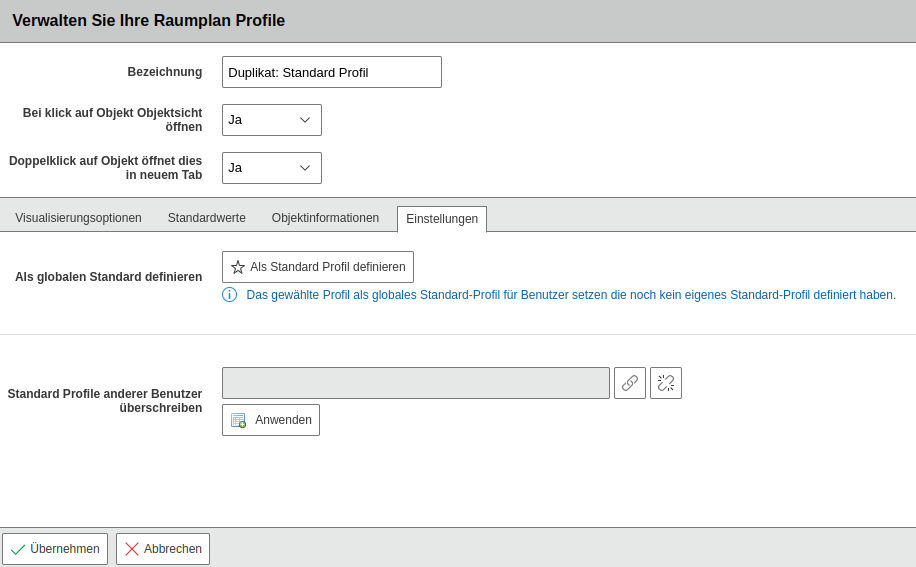Cancel with the Abbrechen button
Viewport: 916px width, 567px height.
click(x=163, y=549)
